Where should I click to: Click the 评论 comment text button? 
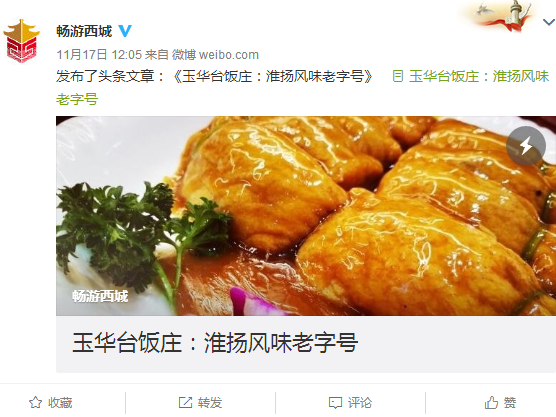(360, 403)
